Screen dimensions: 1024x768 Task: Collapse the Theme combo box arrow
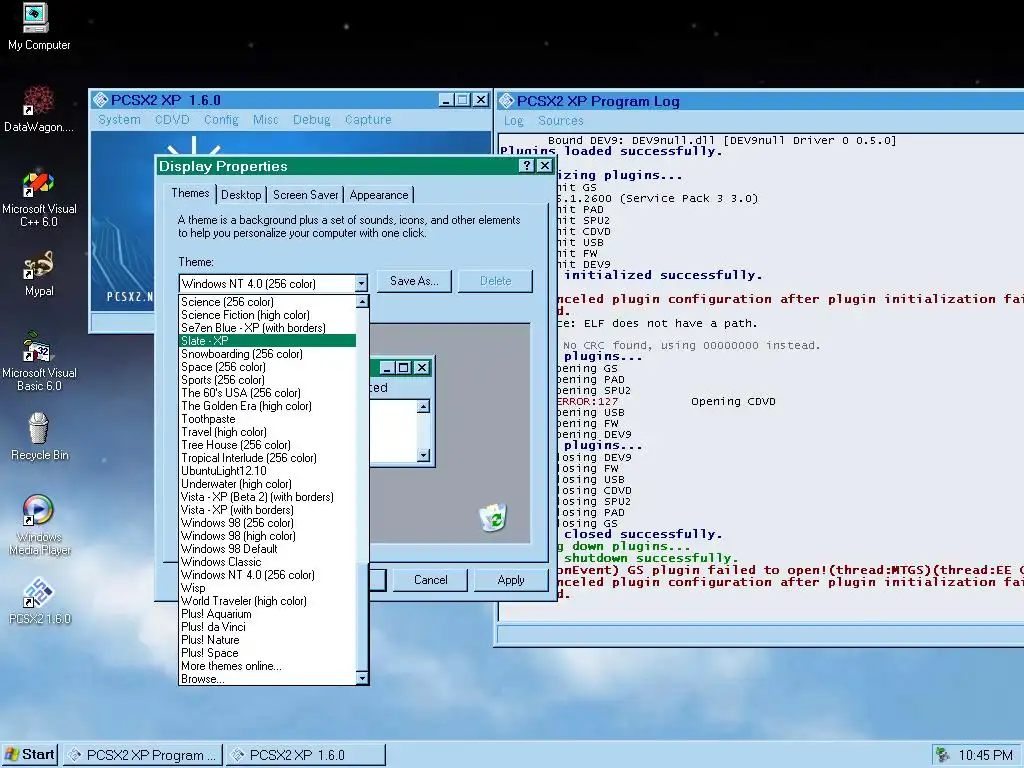click(361, 283)
